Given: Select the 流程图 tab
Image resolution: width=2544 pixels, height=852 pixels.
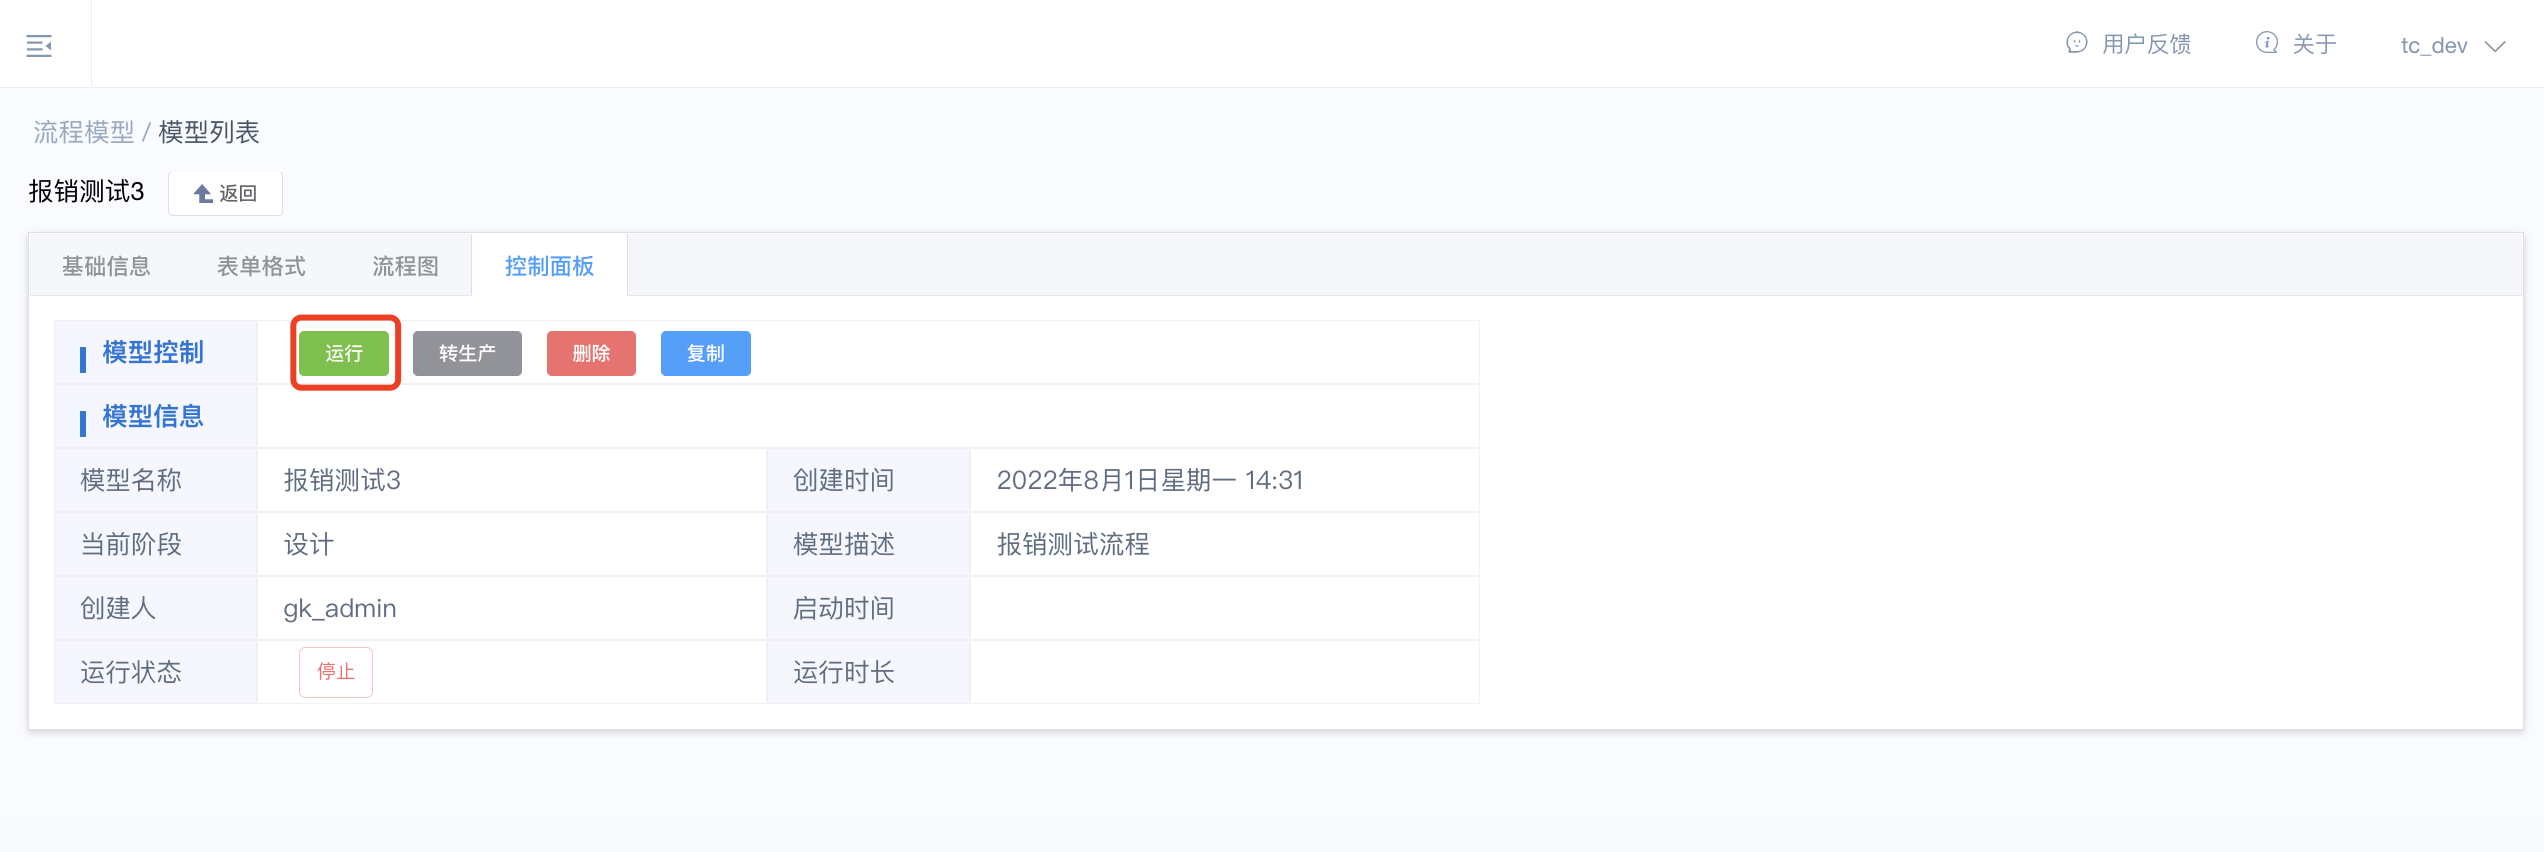Looking at the screenshot, I should (x=405, y=266).
